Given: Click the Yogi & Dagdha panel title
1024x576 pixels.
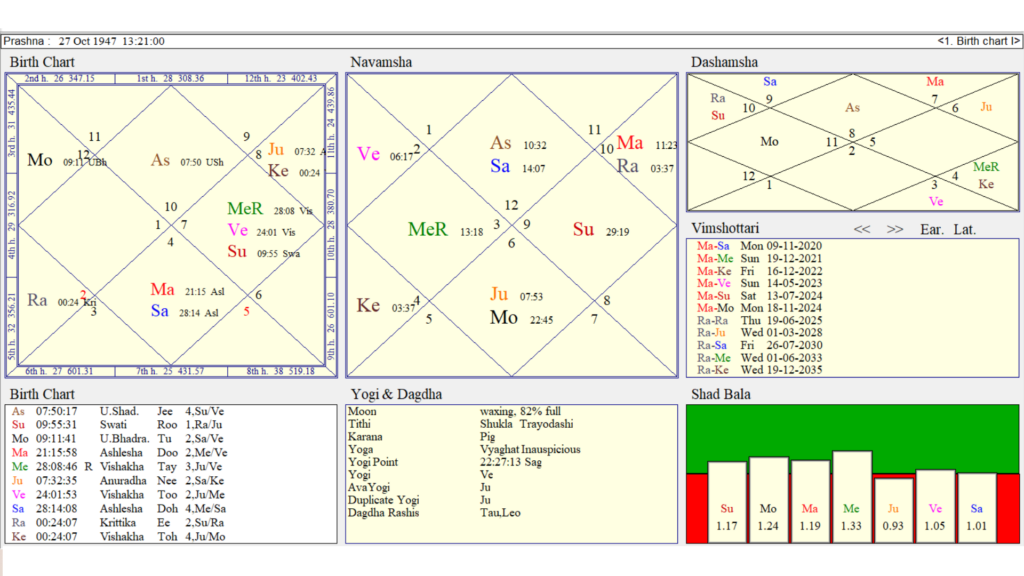Looking at the screenshot, I should (396, 394).
